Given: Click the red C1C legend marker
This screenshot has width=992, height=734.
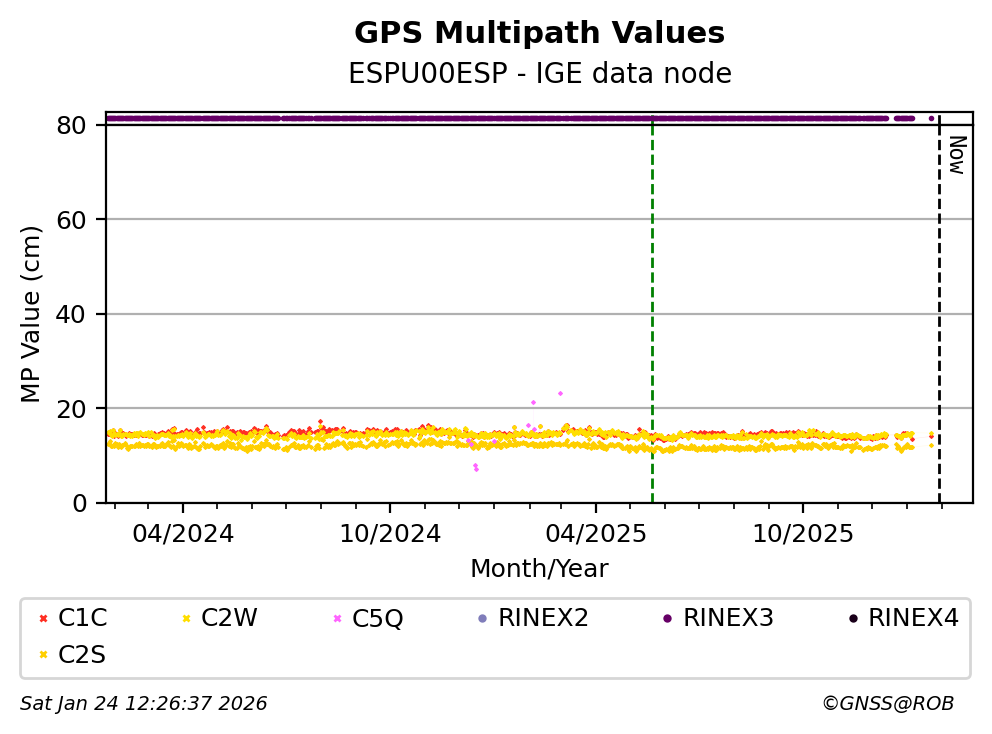Looking at the screenshot, I should pos(42,619).
